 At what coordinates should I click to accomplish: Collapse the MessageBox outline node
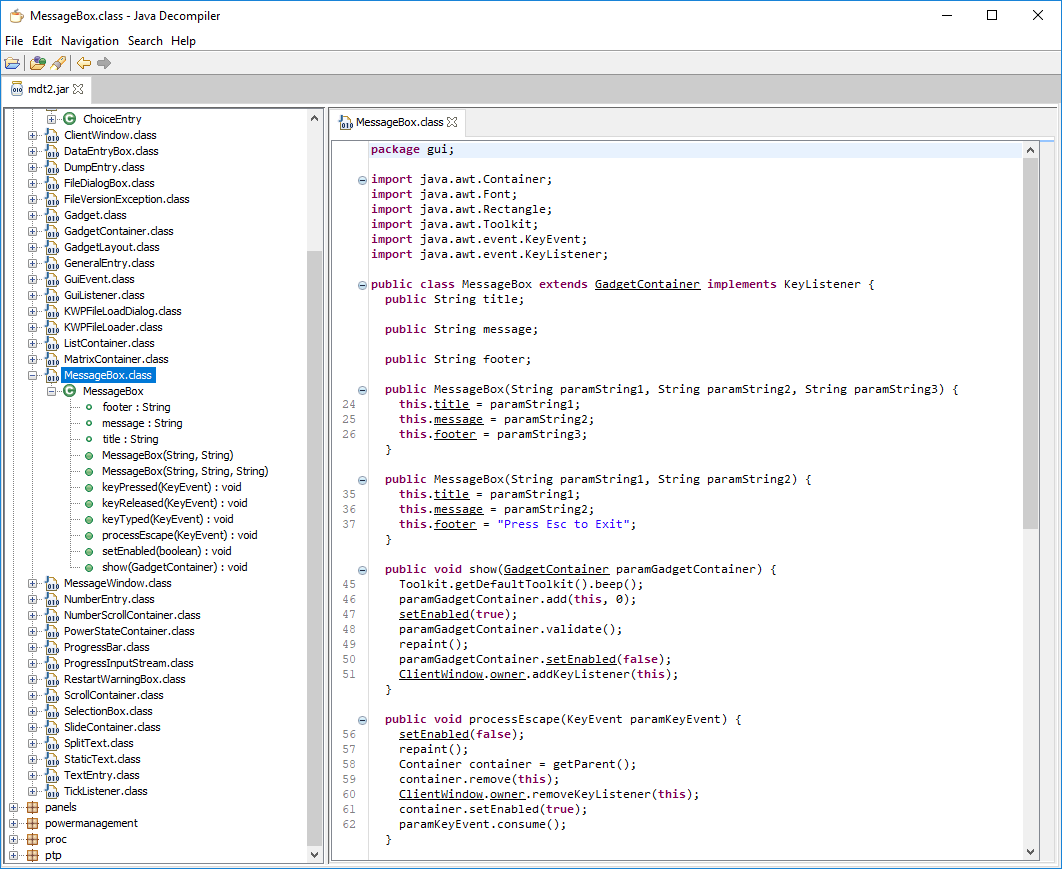coord(50,391)
